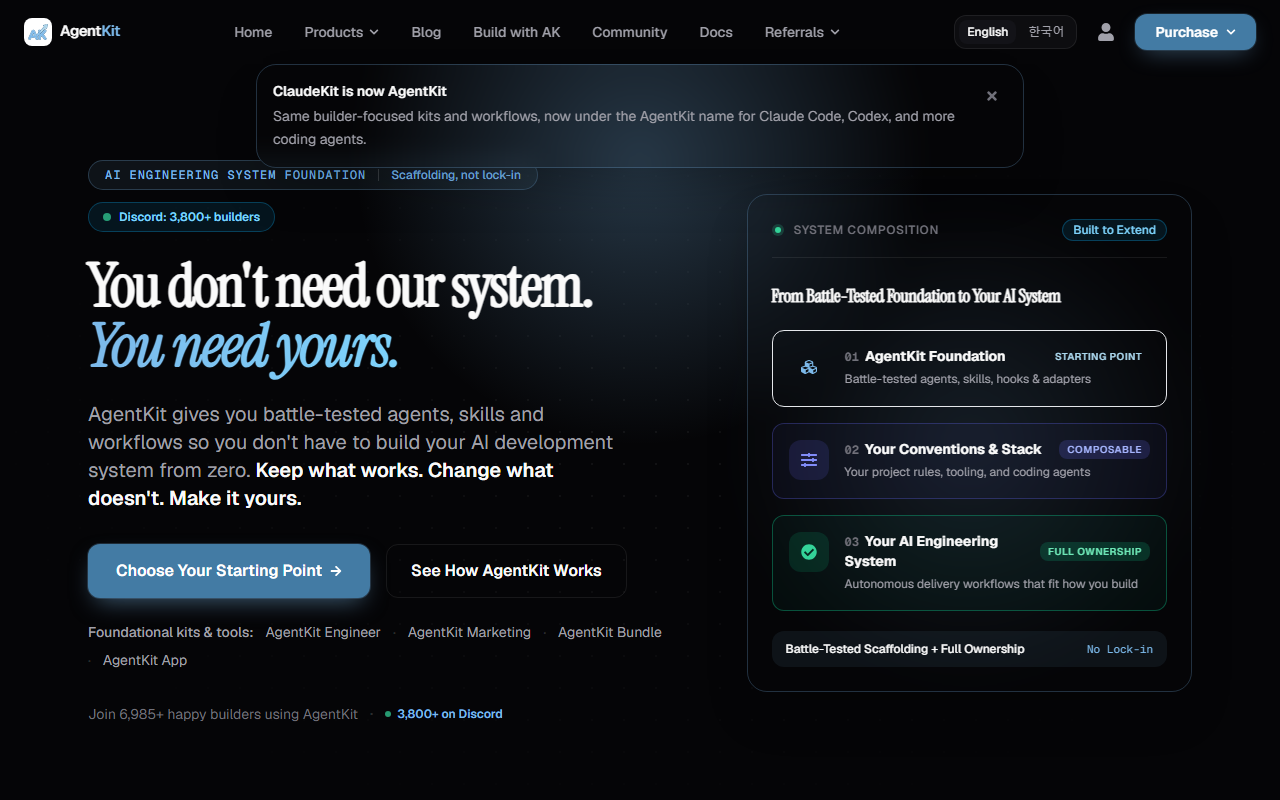Open the Blog page

[426, 32]
